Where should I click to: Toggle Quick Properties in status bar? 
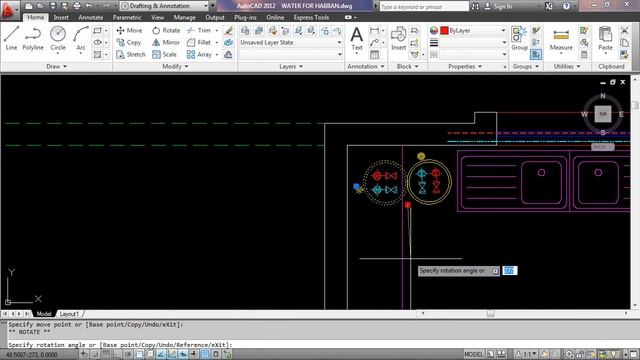point(216,354)
